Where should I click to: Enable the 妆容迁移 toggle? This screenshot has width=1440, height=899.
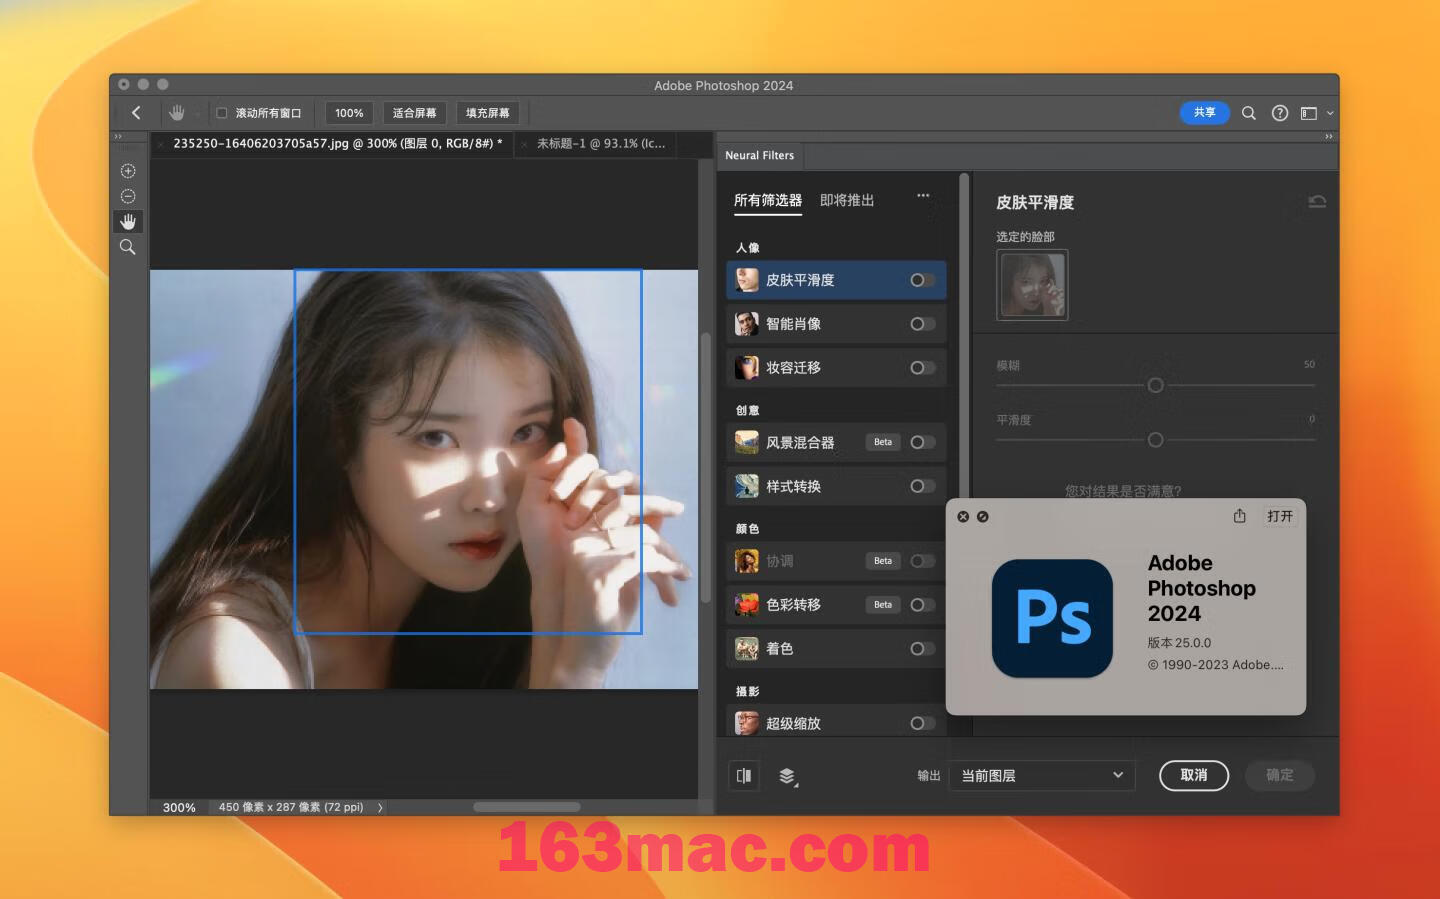coord(922,368)
